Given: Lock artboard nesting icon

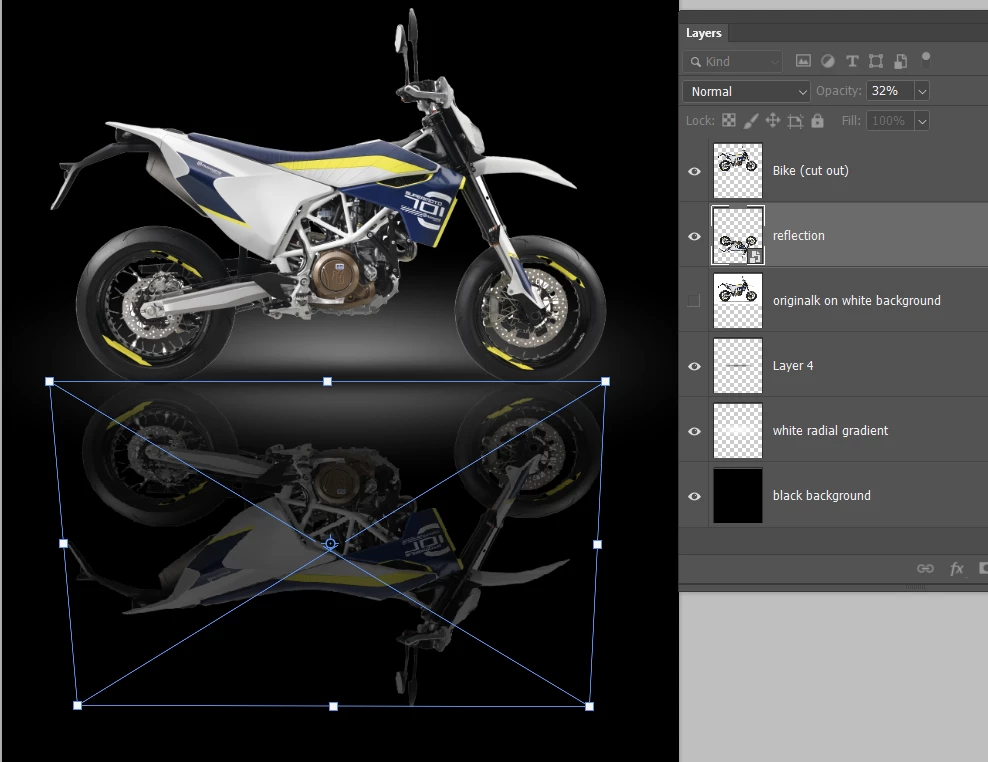Looking at the screenshot, I should point(795,121).
